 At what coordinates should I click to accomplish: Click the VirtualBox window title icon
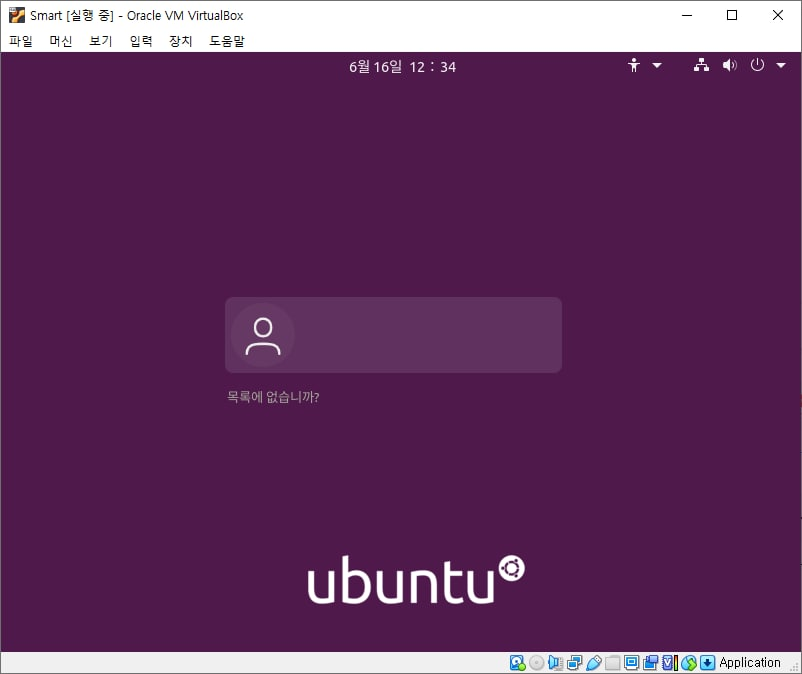(17, 15)
